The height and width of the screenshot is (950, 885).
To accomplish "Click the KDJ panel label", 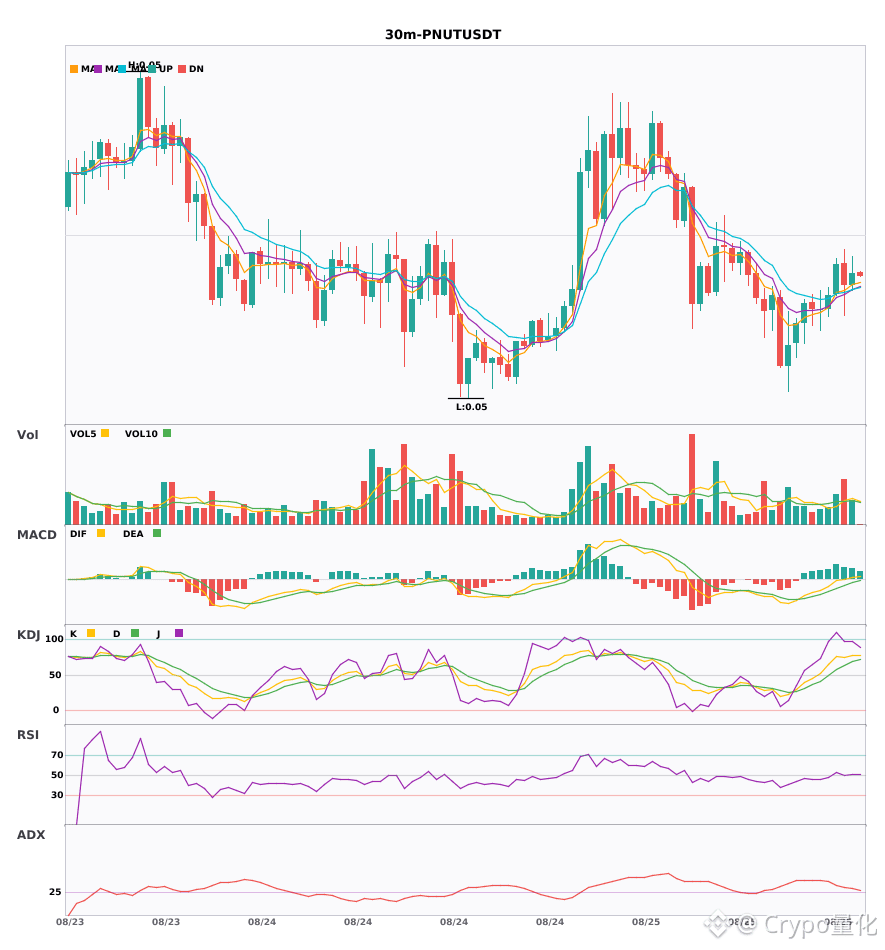I will (28, 635).
